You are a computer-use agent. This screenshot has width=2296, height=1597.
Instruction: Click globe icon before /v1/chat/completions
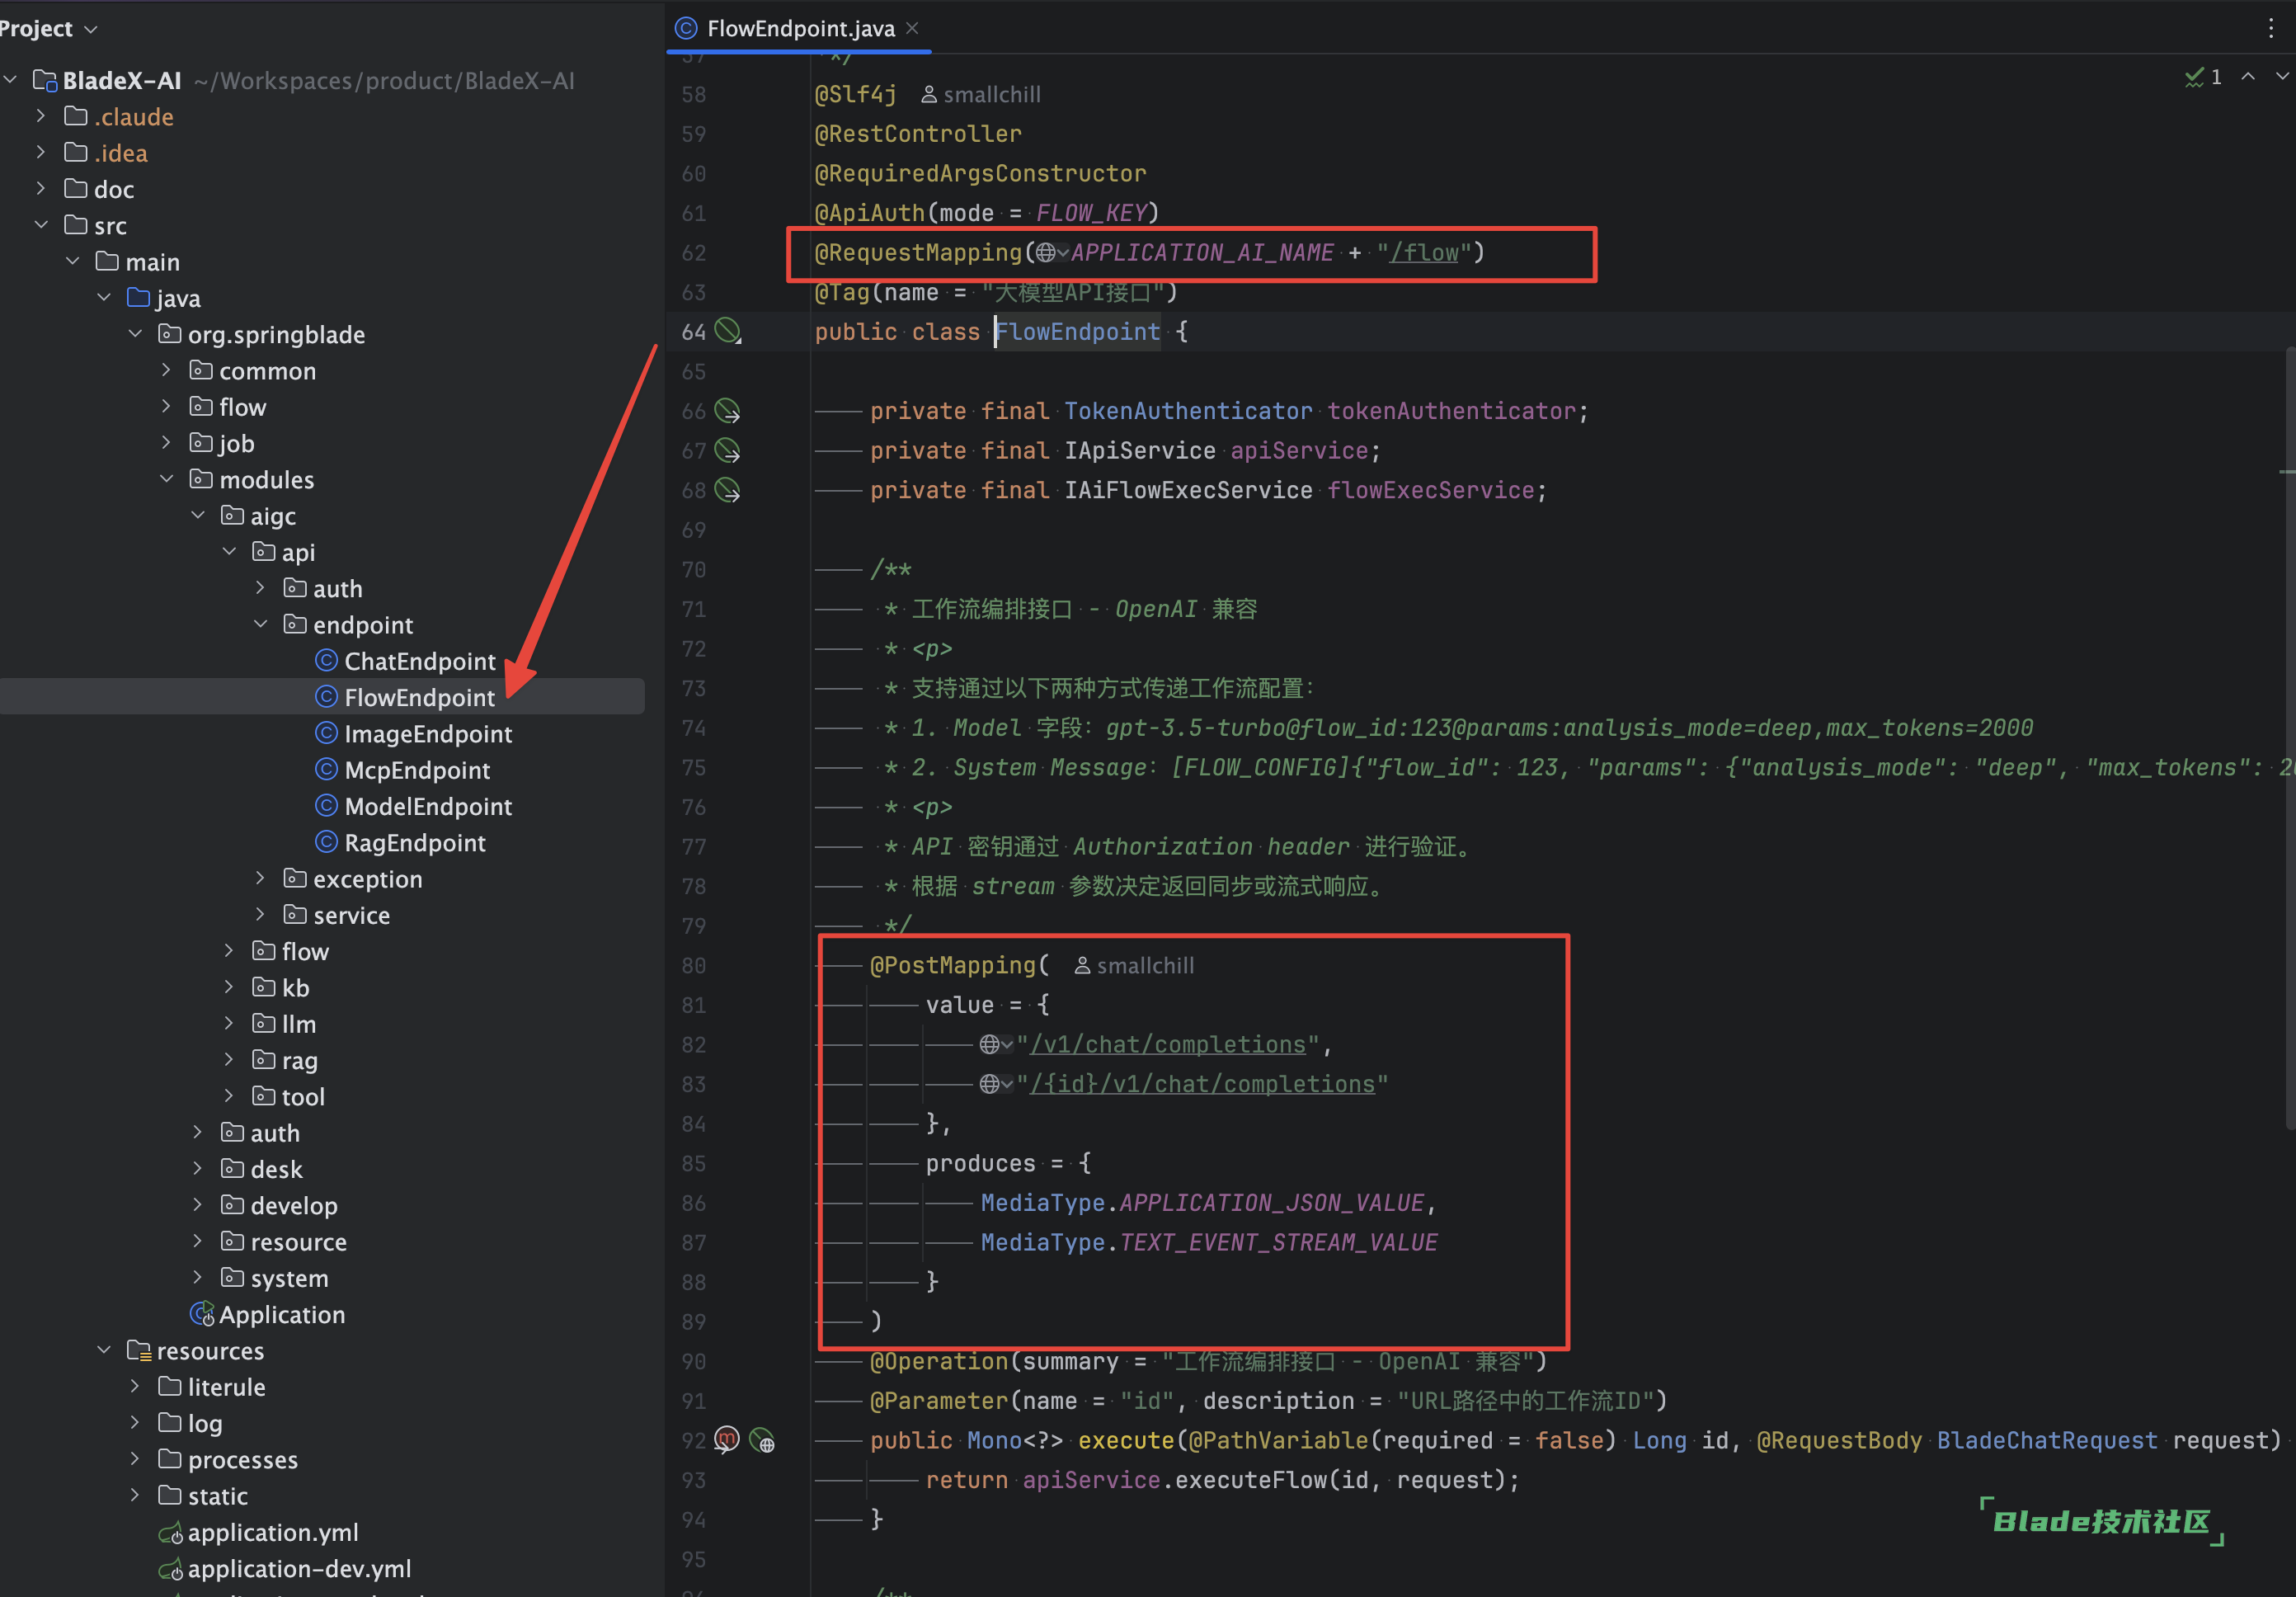point(995,1045)
